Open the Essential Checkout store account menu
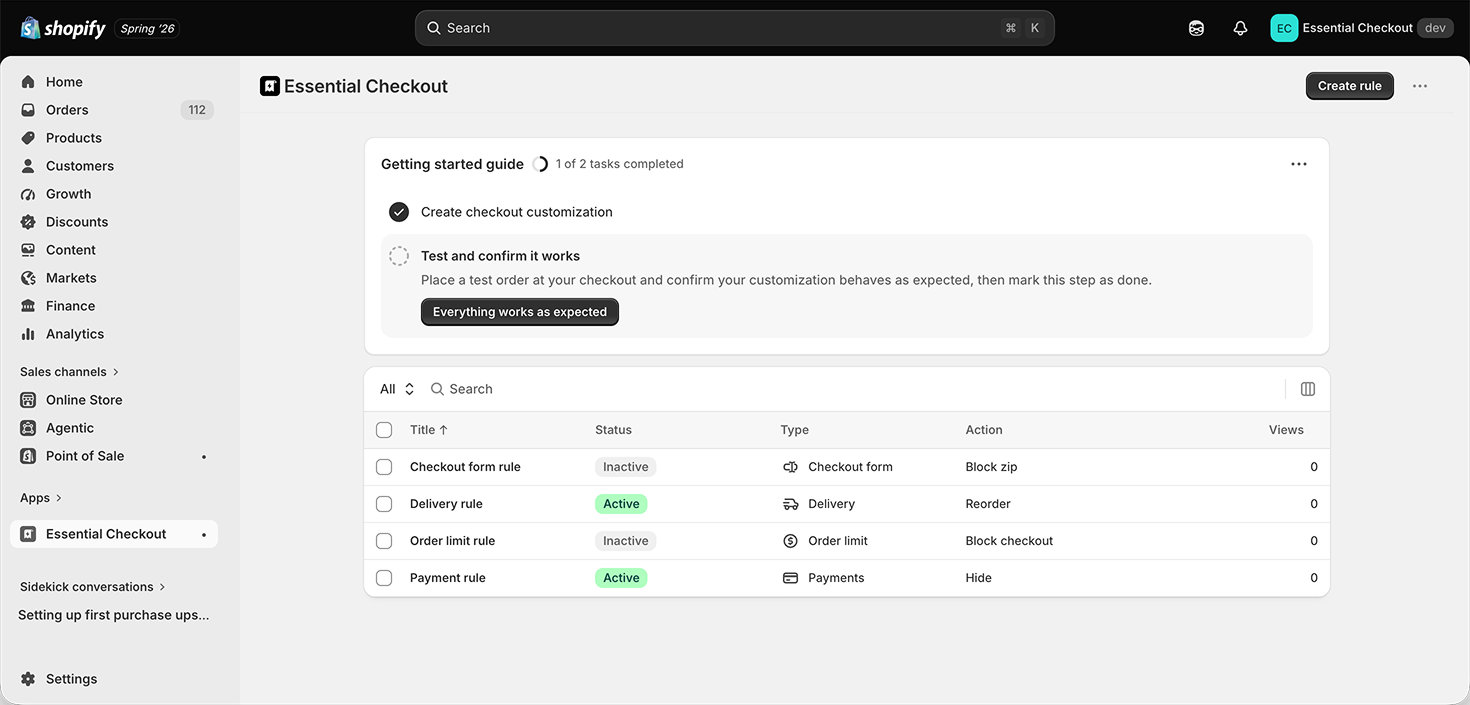 click(x=1362, y=28)
